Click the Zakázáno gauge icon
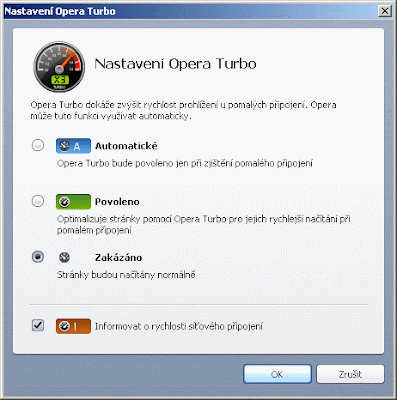This screenshot has height=400, width=397. point(64,257)
